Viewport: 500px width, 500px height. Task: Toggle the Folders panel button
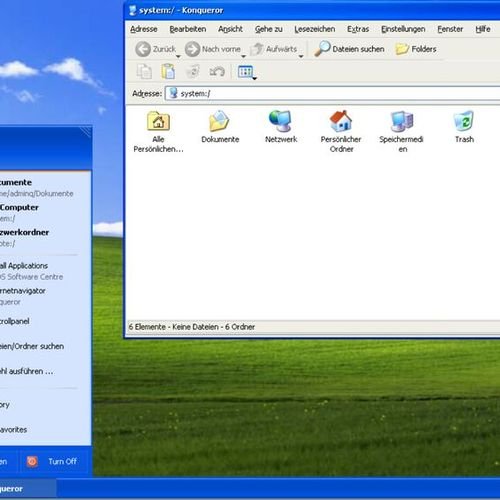coord(416,49)
